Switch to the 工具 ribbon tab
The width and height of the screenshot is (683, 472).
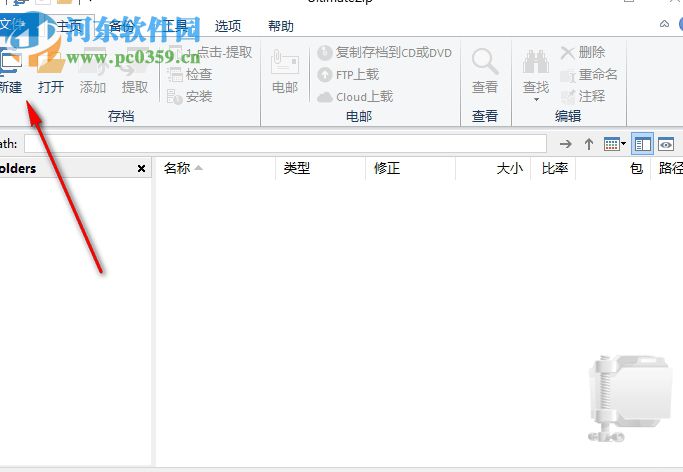tap(175, 26)
